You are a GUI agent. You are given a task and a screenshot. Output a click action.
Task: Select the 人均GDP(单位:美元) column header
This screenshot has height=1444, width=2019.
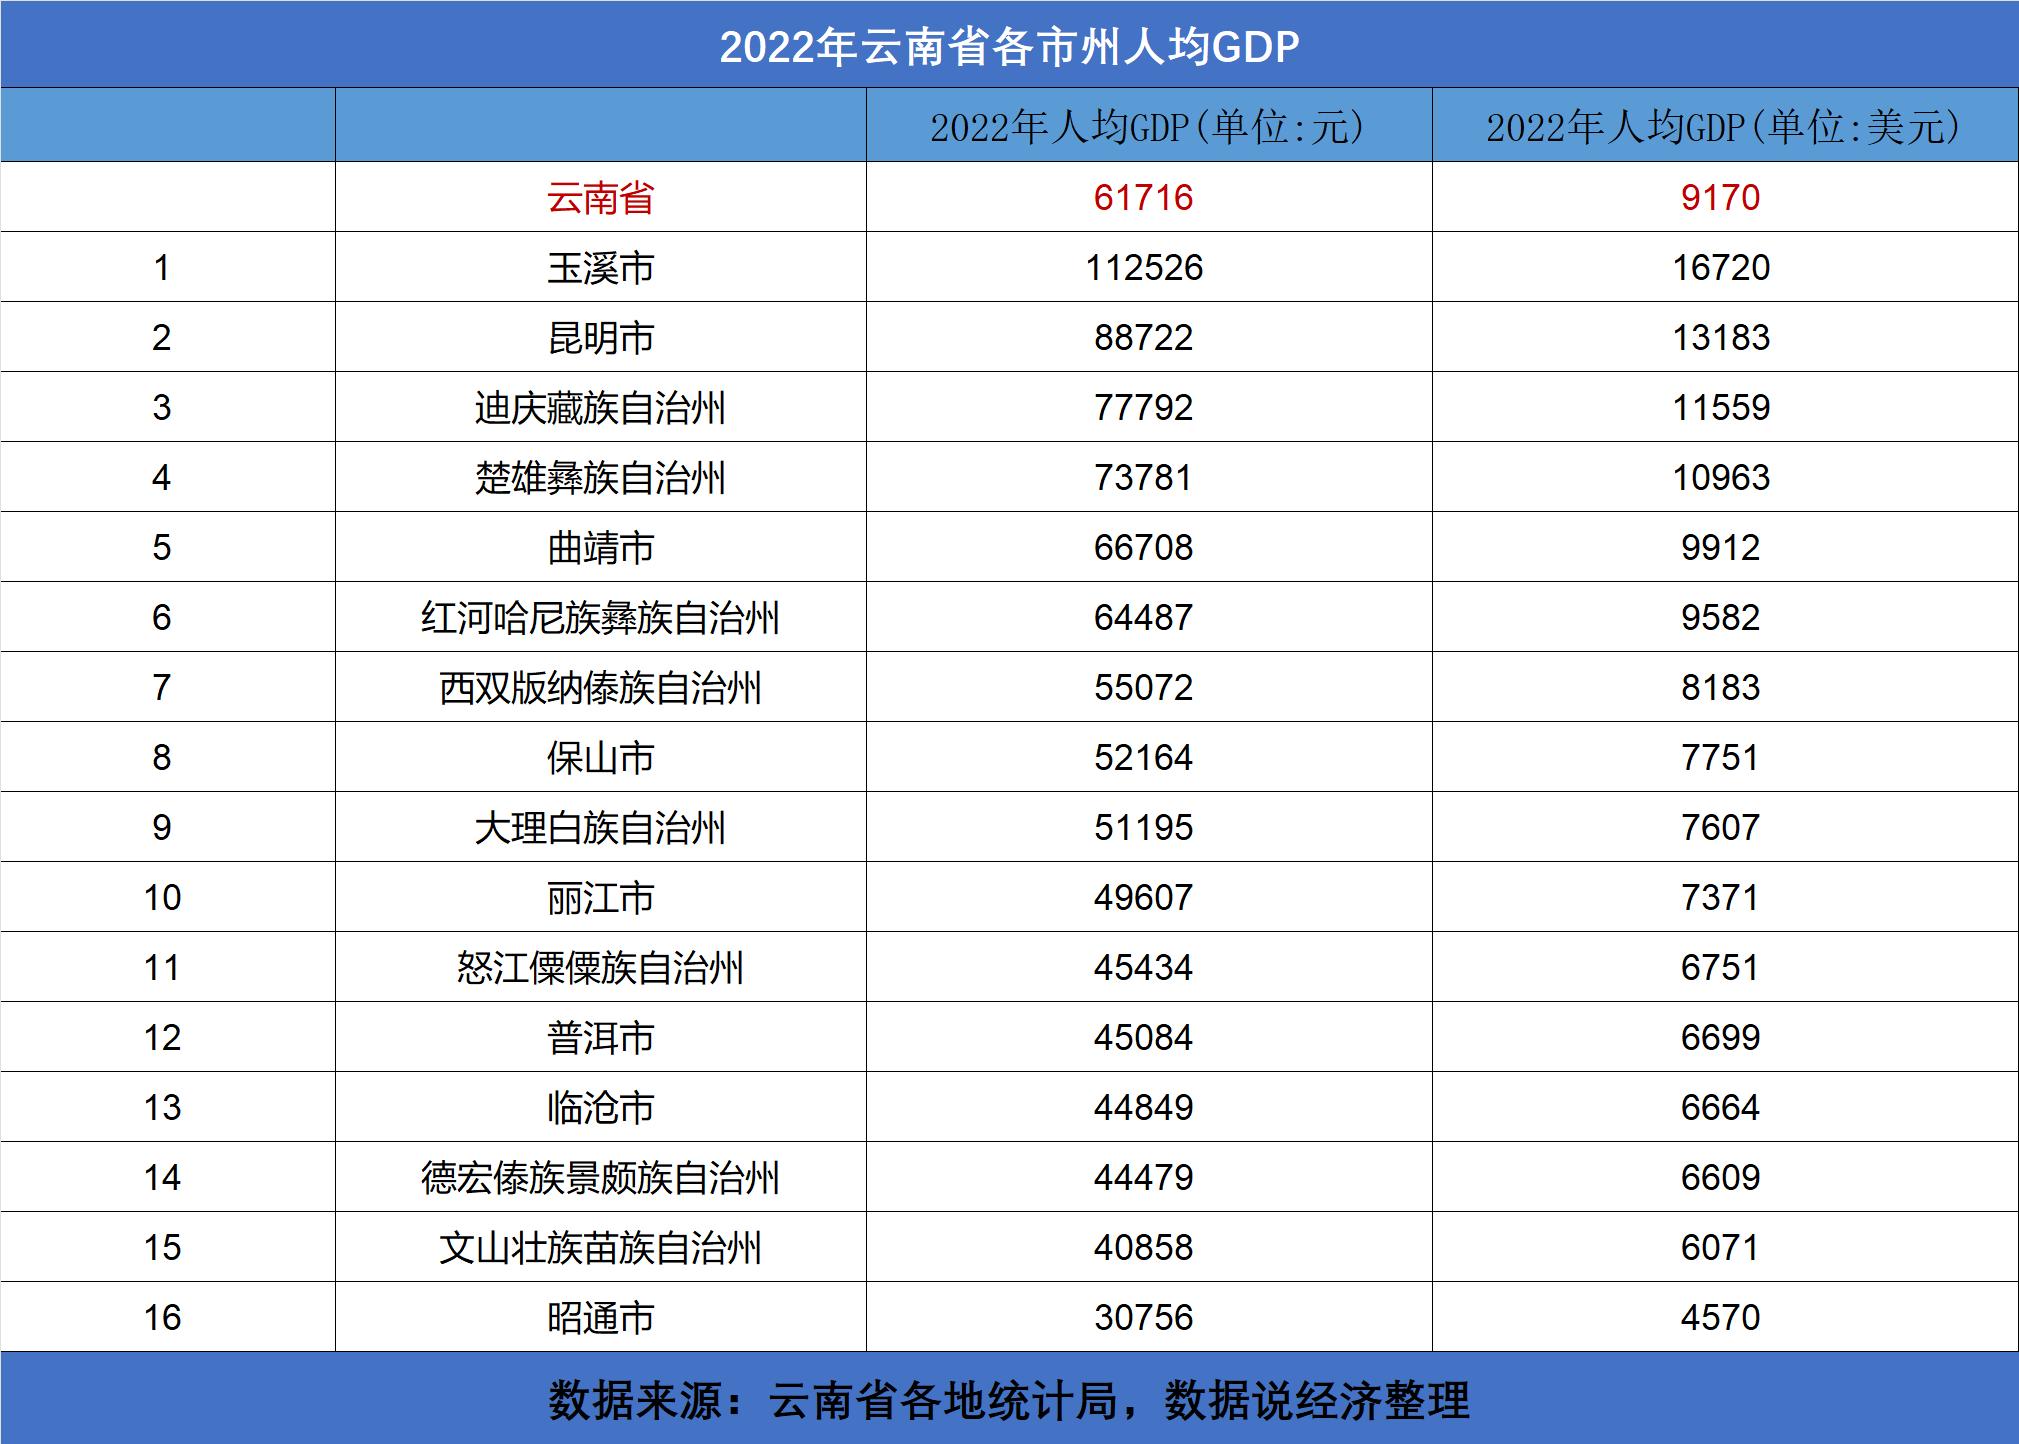pos(1723,127)
